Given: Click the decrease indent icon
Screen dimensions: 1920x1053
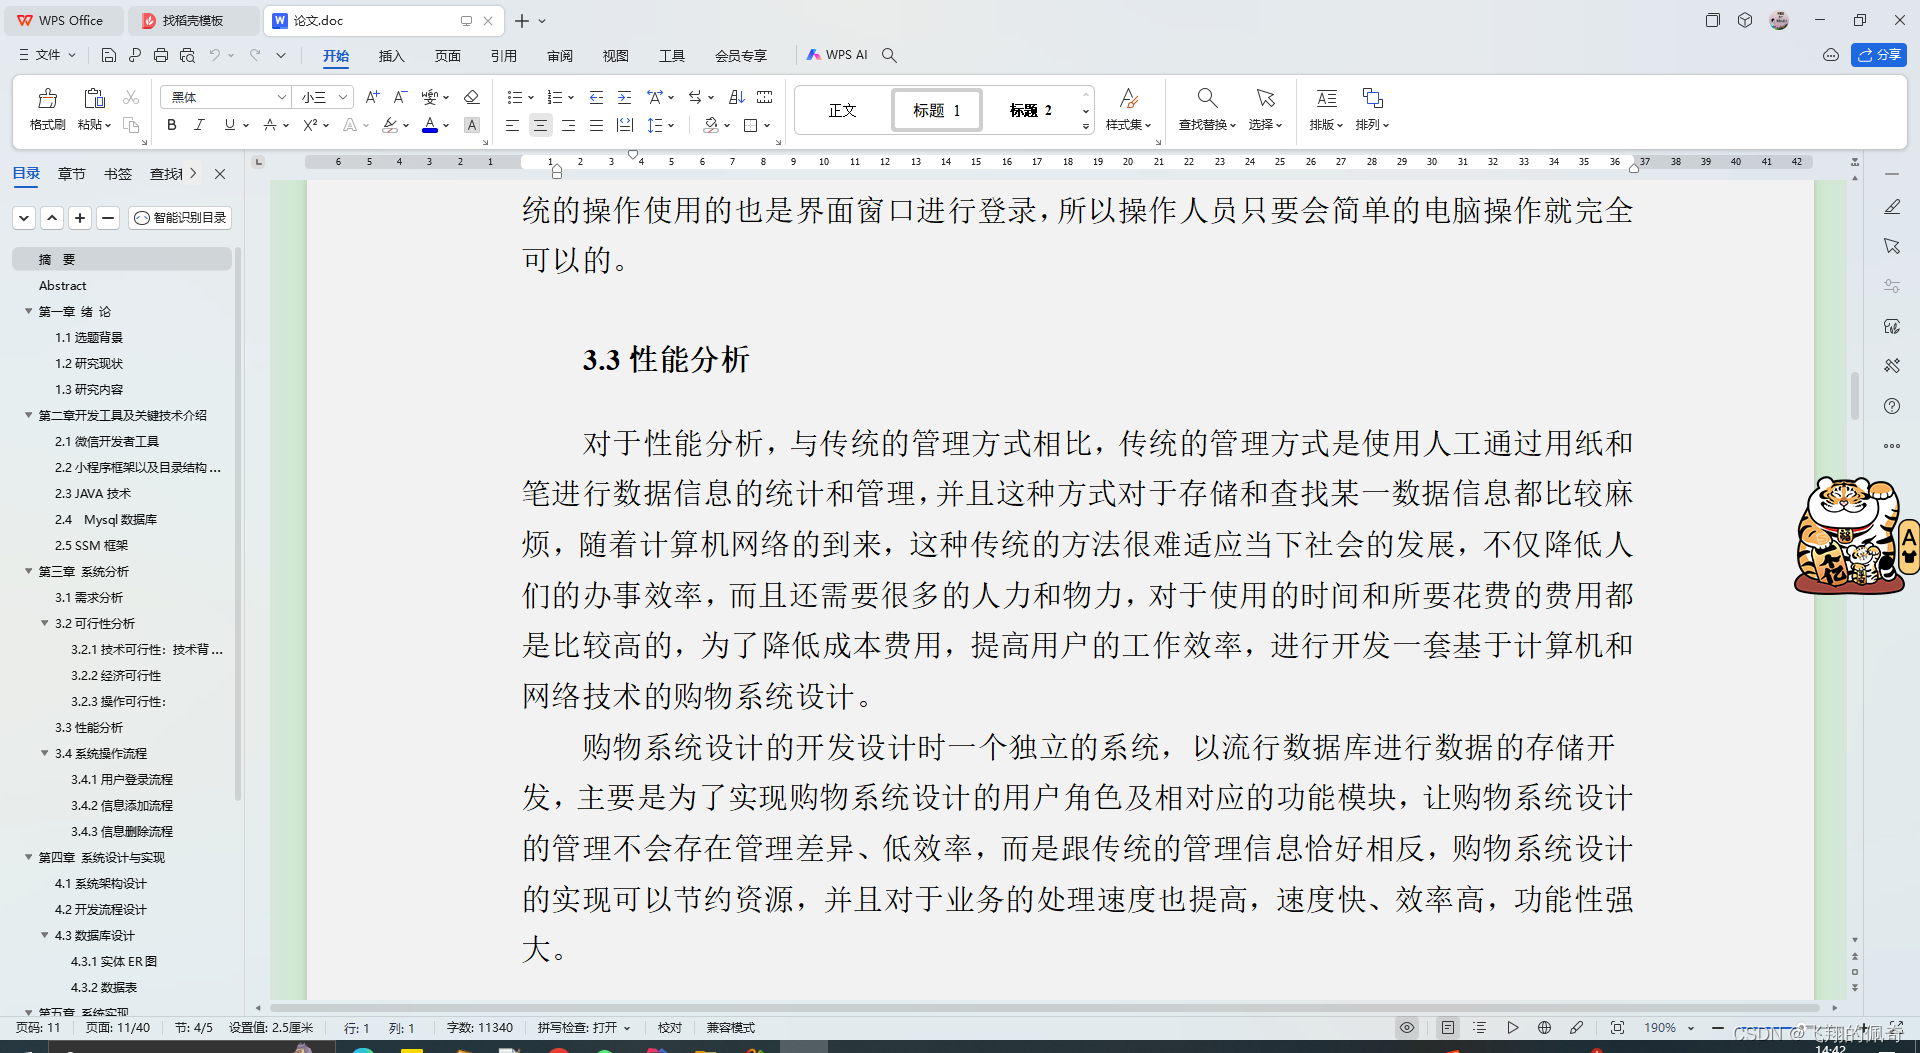Looking at the screenshot, I should (x=596, y=97).
